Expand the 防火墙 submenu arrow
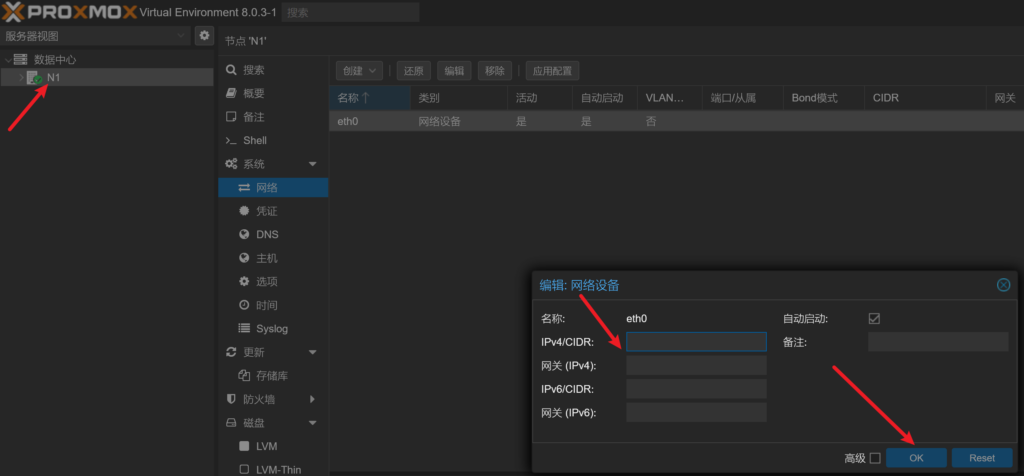The image size is (1024, 476). pos(312,399)
